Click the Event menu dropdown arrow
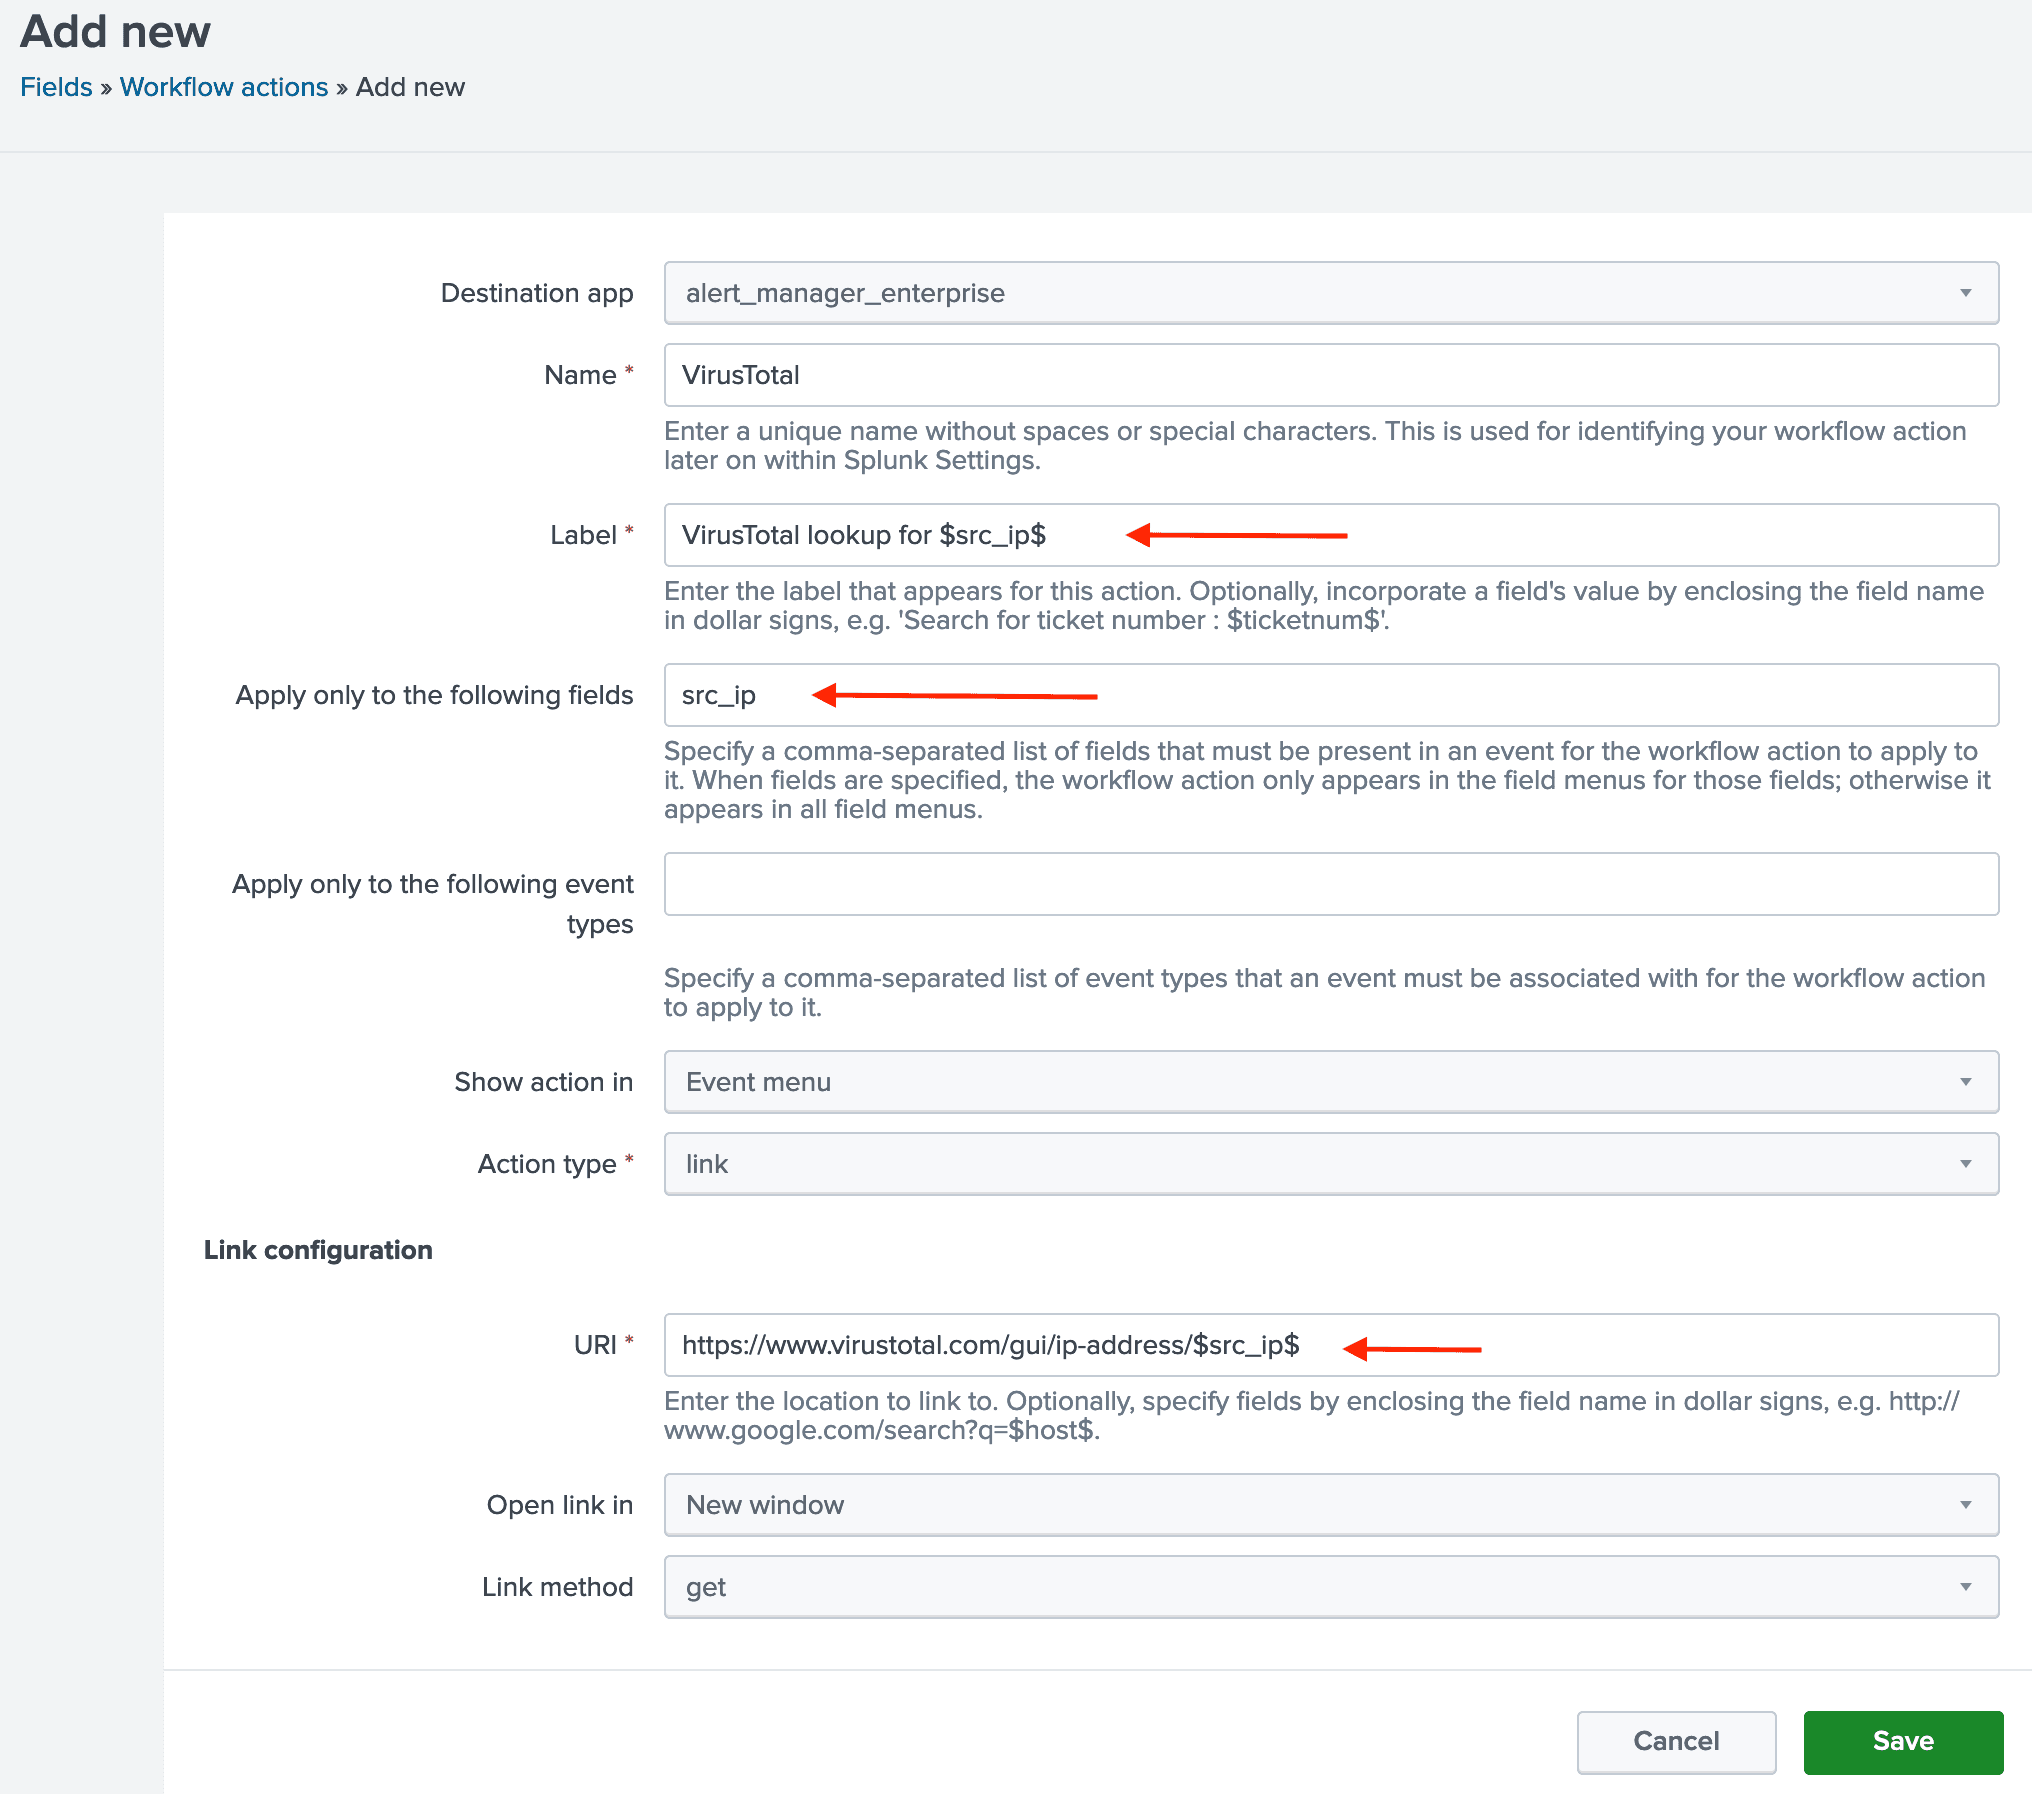Screen dimensions: 2032x1794 (x=1965, y=1082)
